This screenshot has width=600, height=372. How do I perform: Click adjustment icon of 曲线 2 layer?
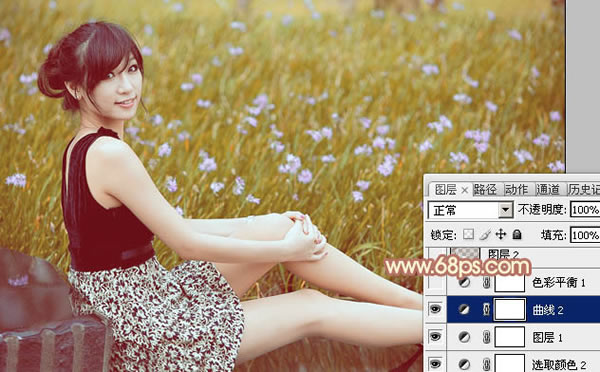coord(464,309)
